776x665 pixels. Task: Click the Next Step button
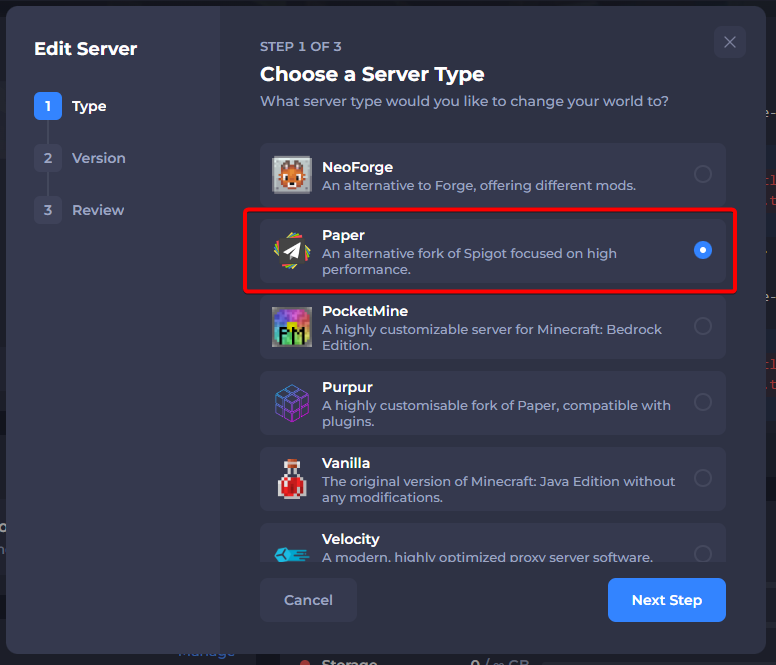coord(666,600)
